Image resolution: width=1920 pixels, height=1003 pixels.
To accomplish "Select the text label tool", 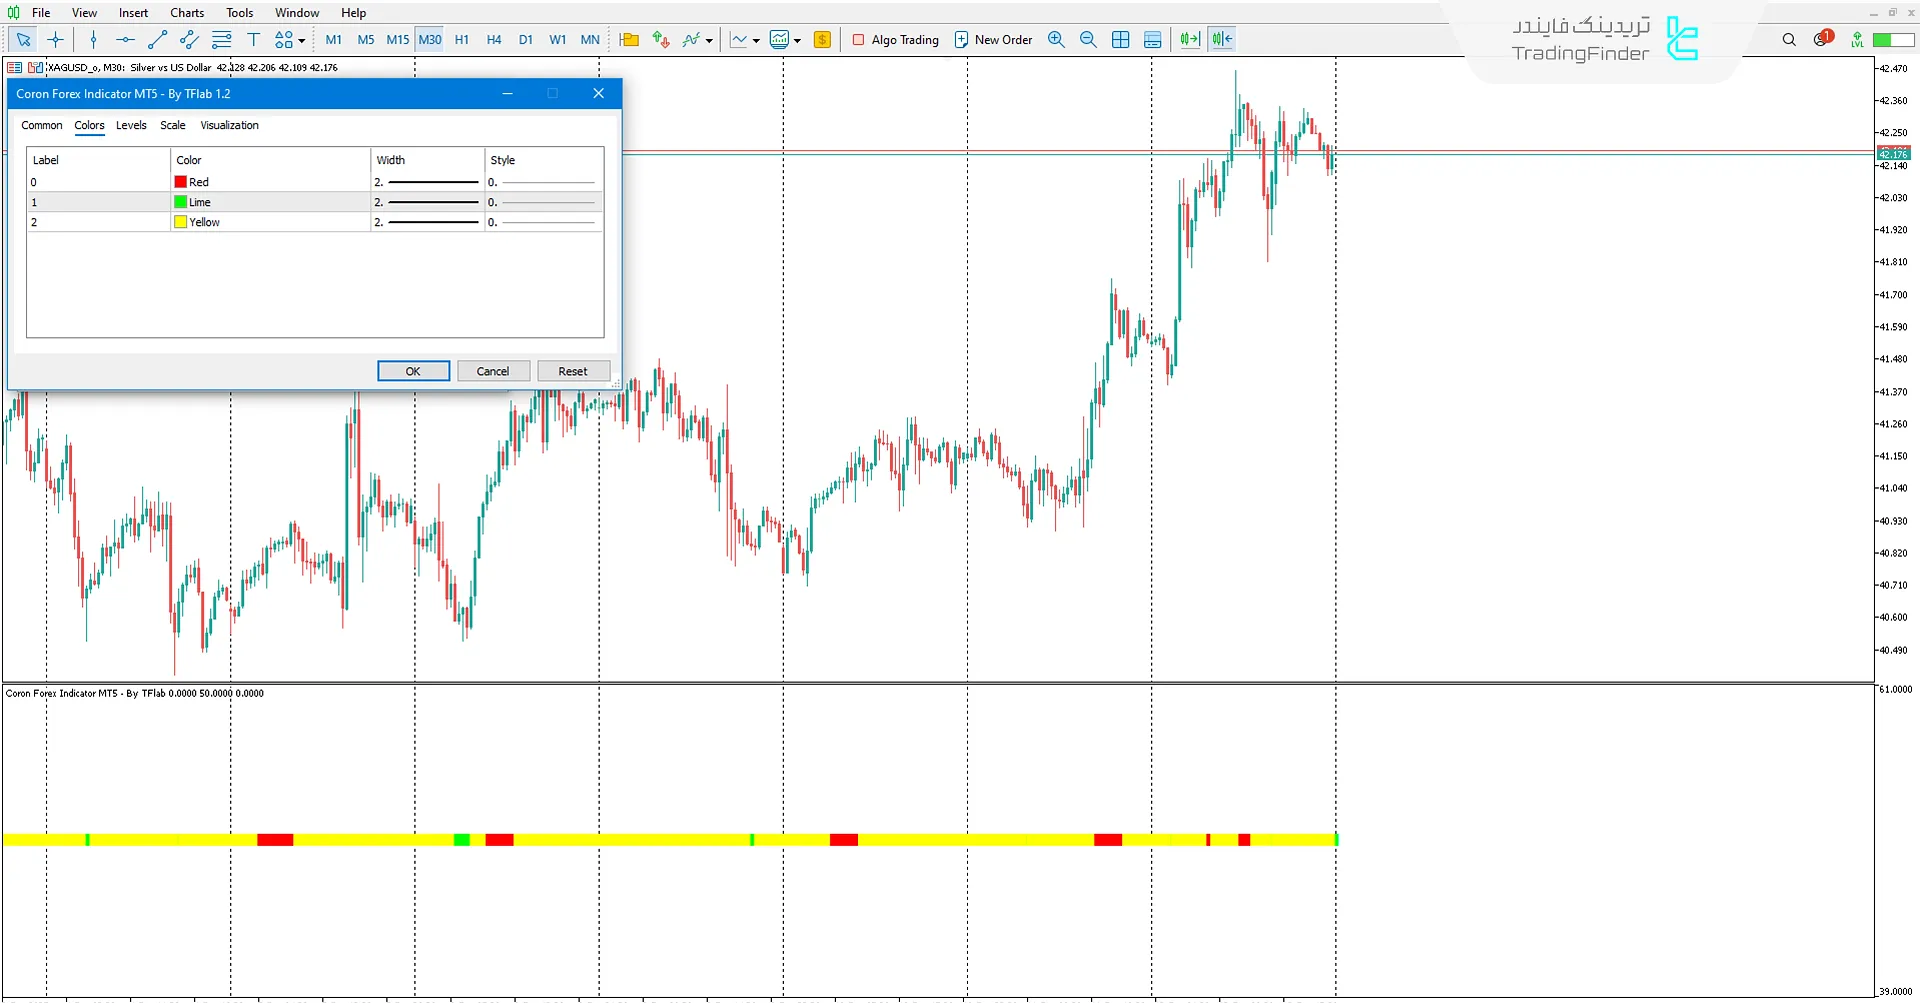I will point(253,40).
